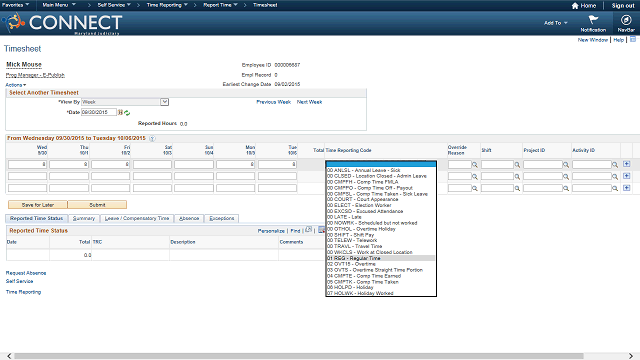Click the Submit button
640x360 pixels.
tap(97, 205)
